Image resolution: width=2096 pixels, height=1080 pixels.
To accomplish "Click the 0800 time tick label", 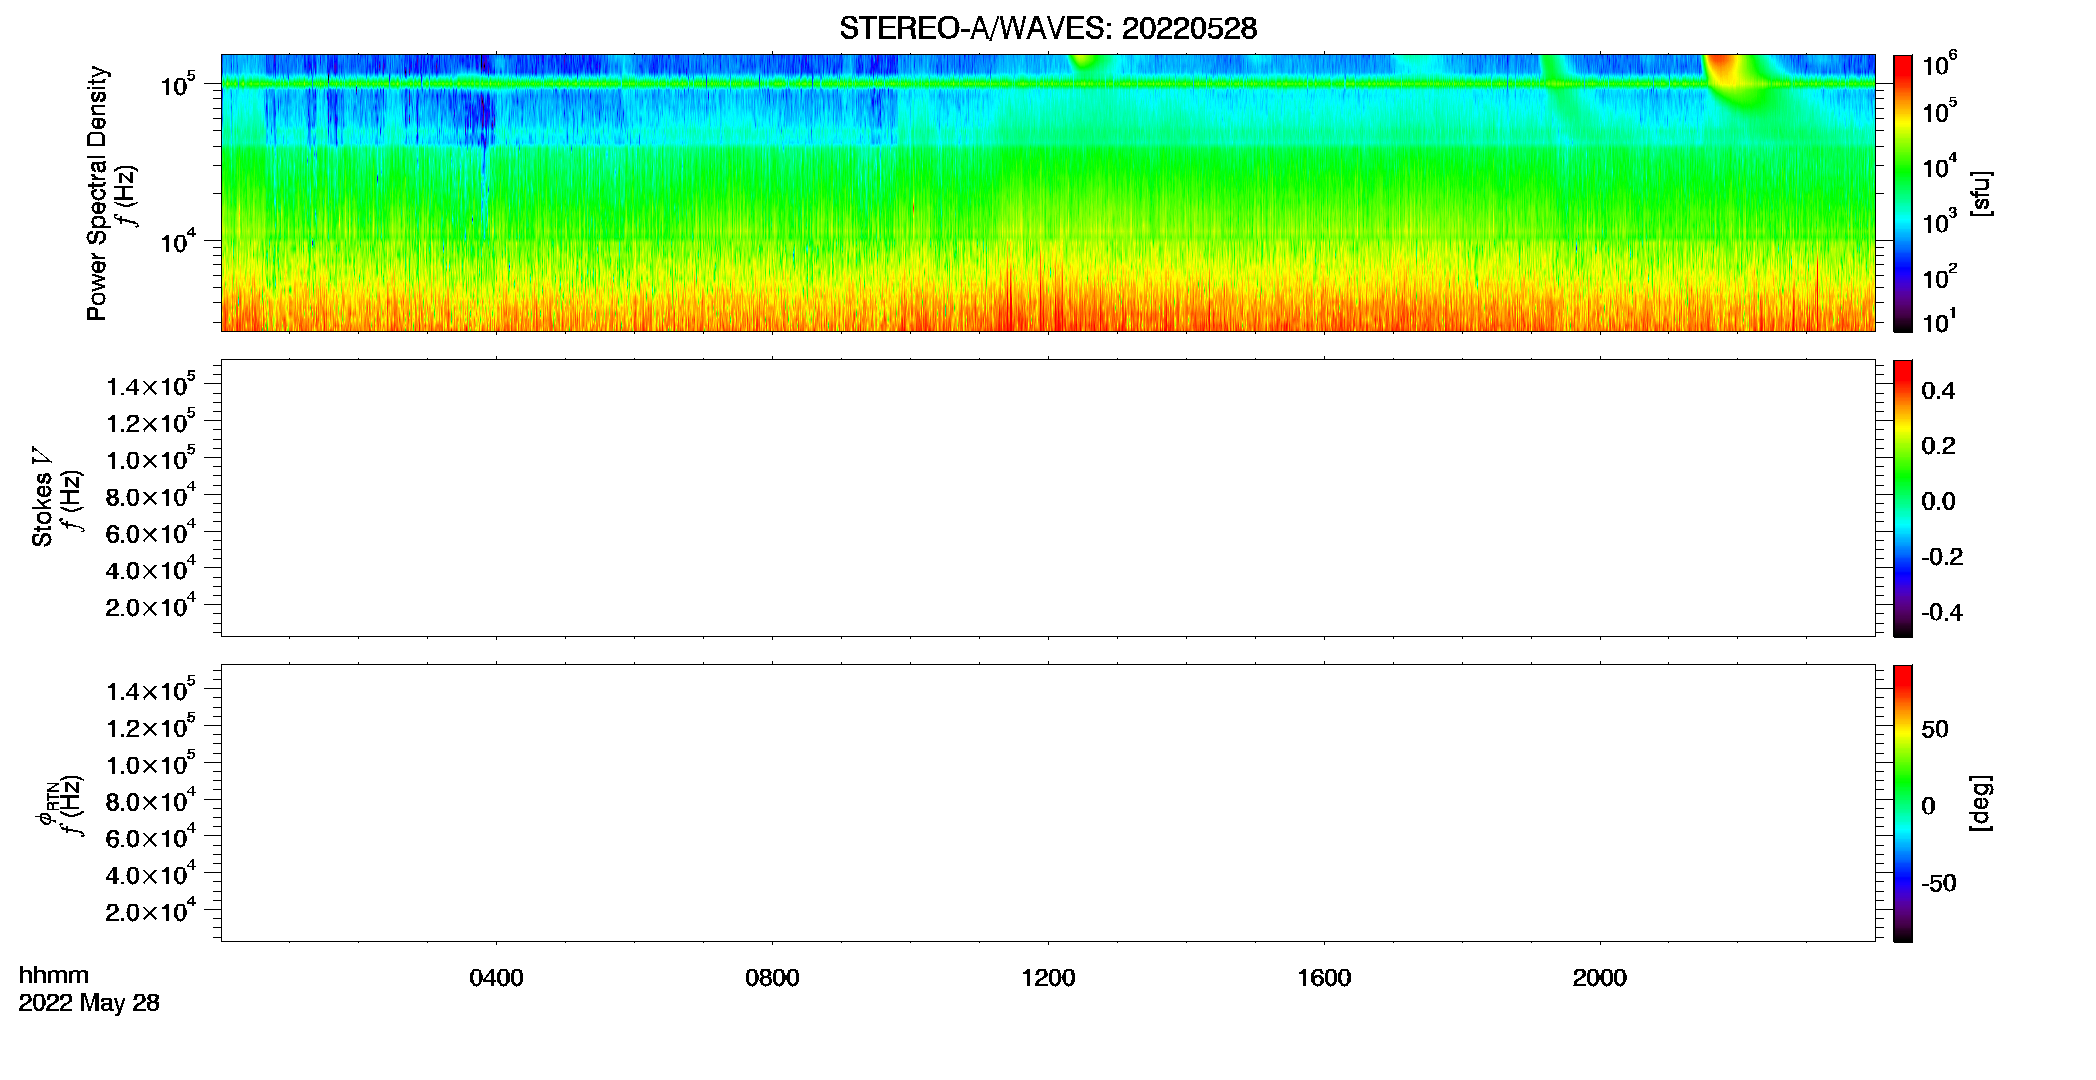I will coord(772,978).
